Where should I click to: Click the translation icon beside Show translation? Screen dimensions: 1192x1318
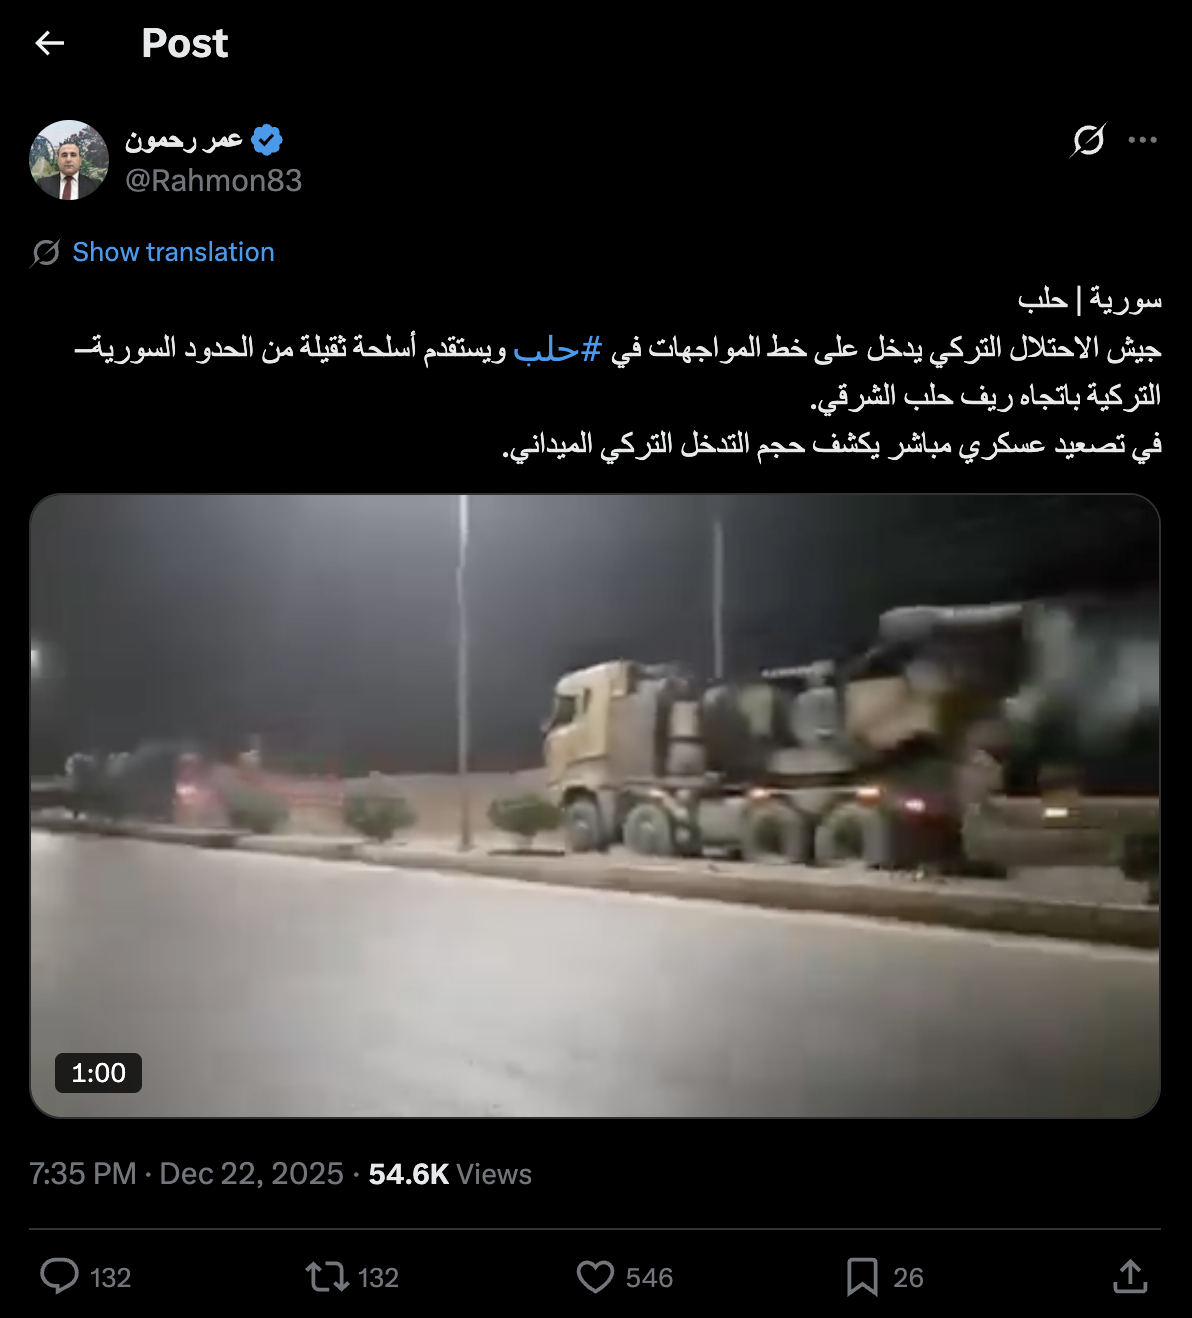(x=45, y=253)
